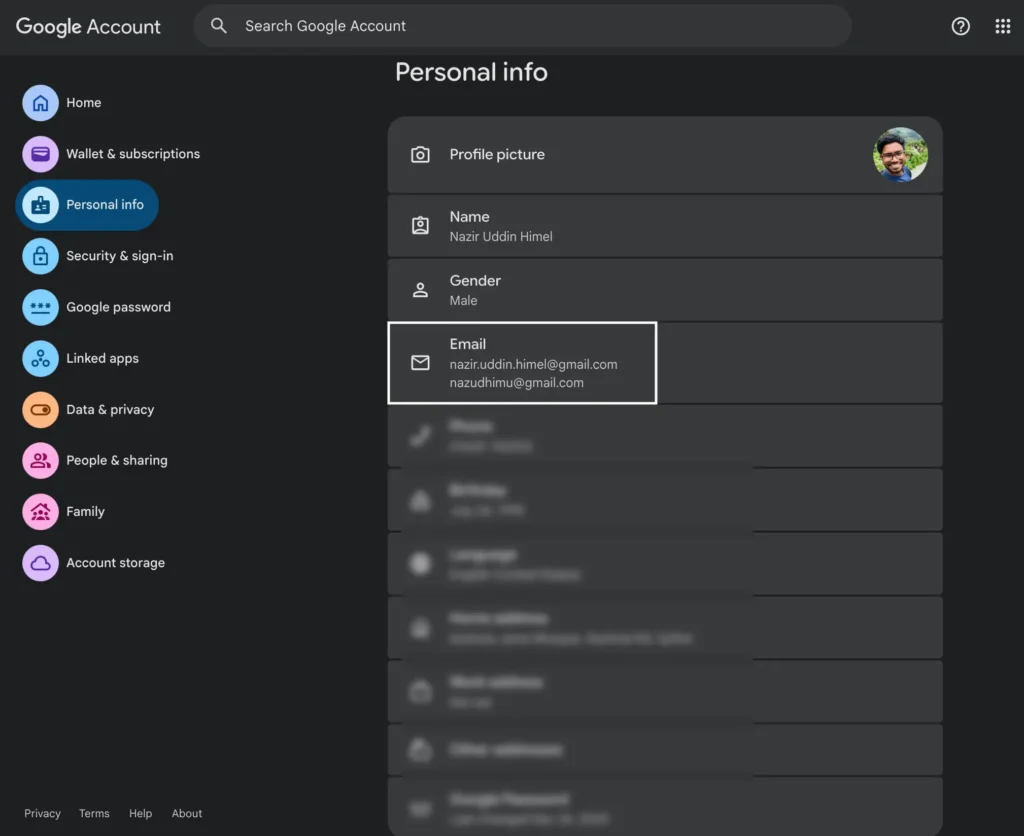
Task: Click the contact badge icon beside Name
Action: pyautogui.click(x=420, y=225)
